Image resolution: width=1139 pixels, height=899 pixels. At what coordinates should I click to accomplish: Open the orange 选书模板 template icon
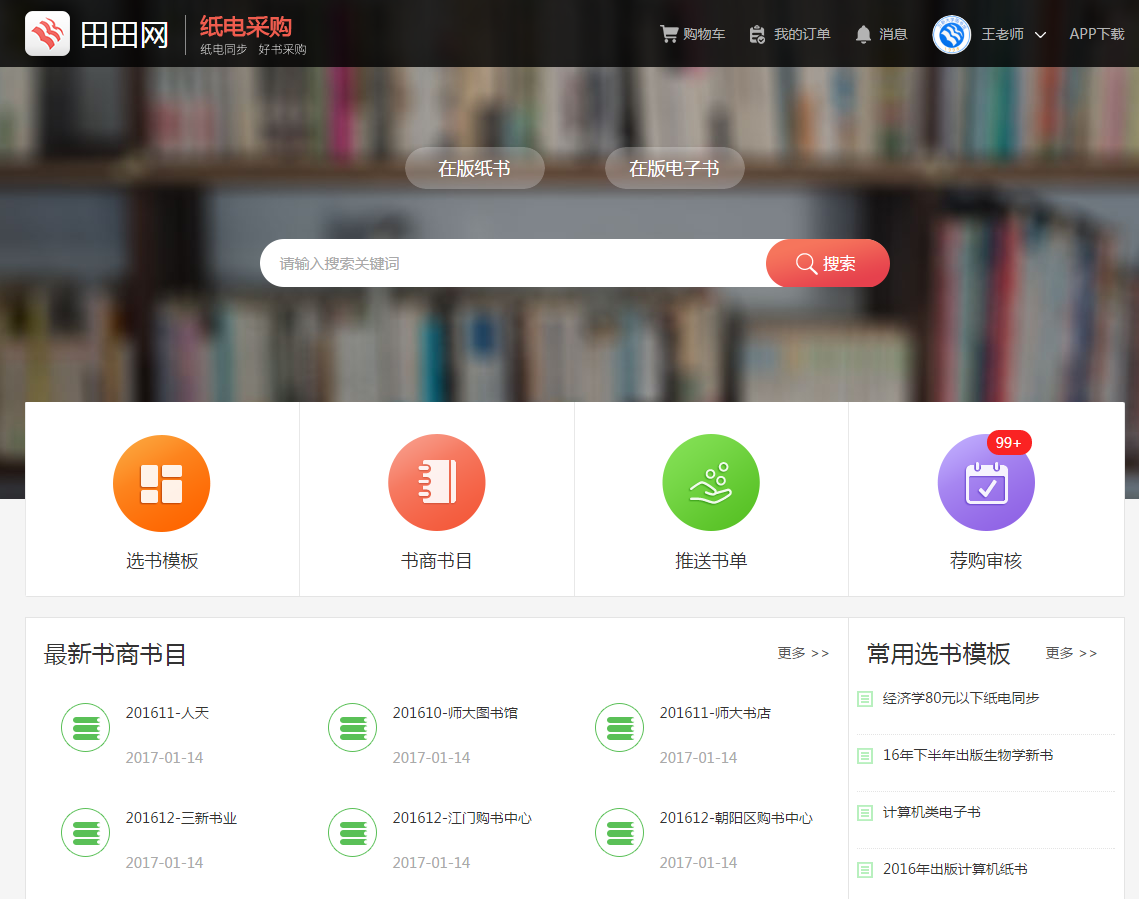pos(161,483)
